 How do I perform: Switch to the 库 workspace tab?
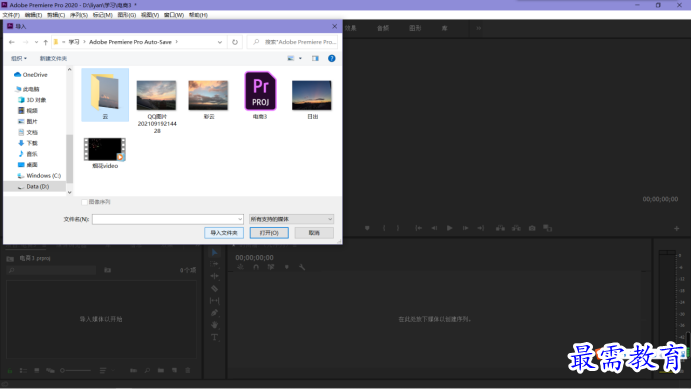[444, 28]
